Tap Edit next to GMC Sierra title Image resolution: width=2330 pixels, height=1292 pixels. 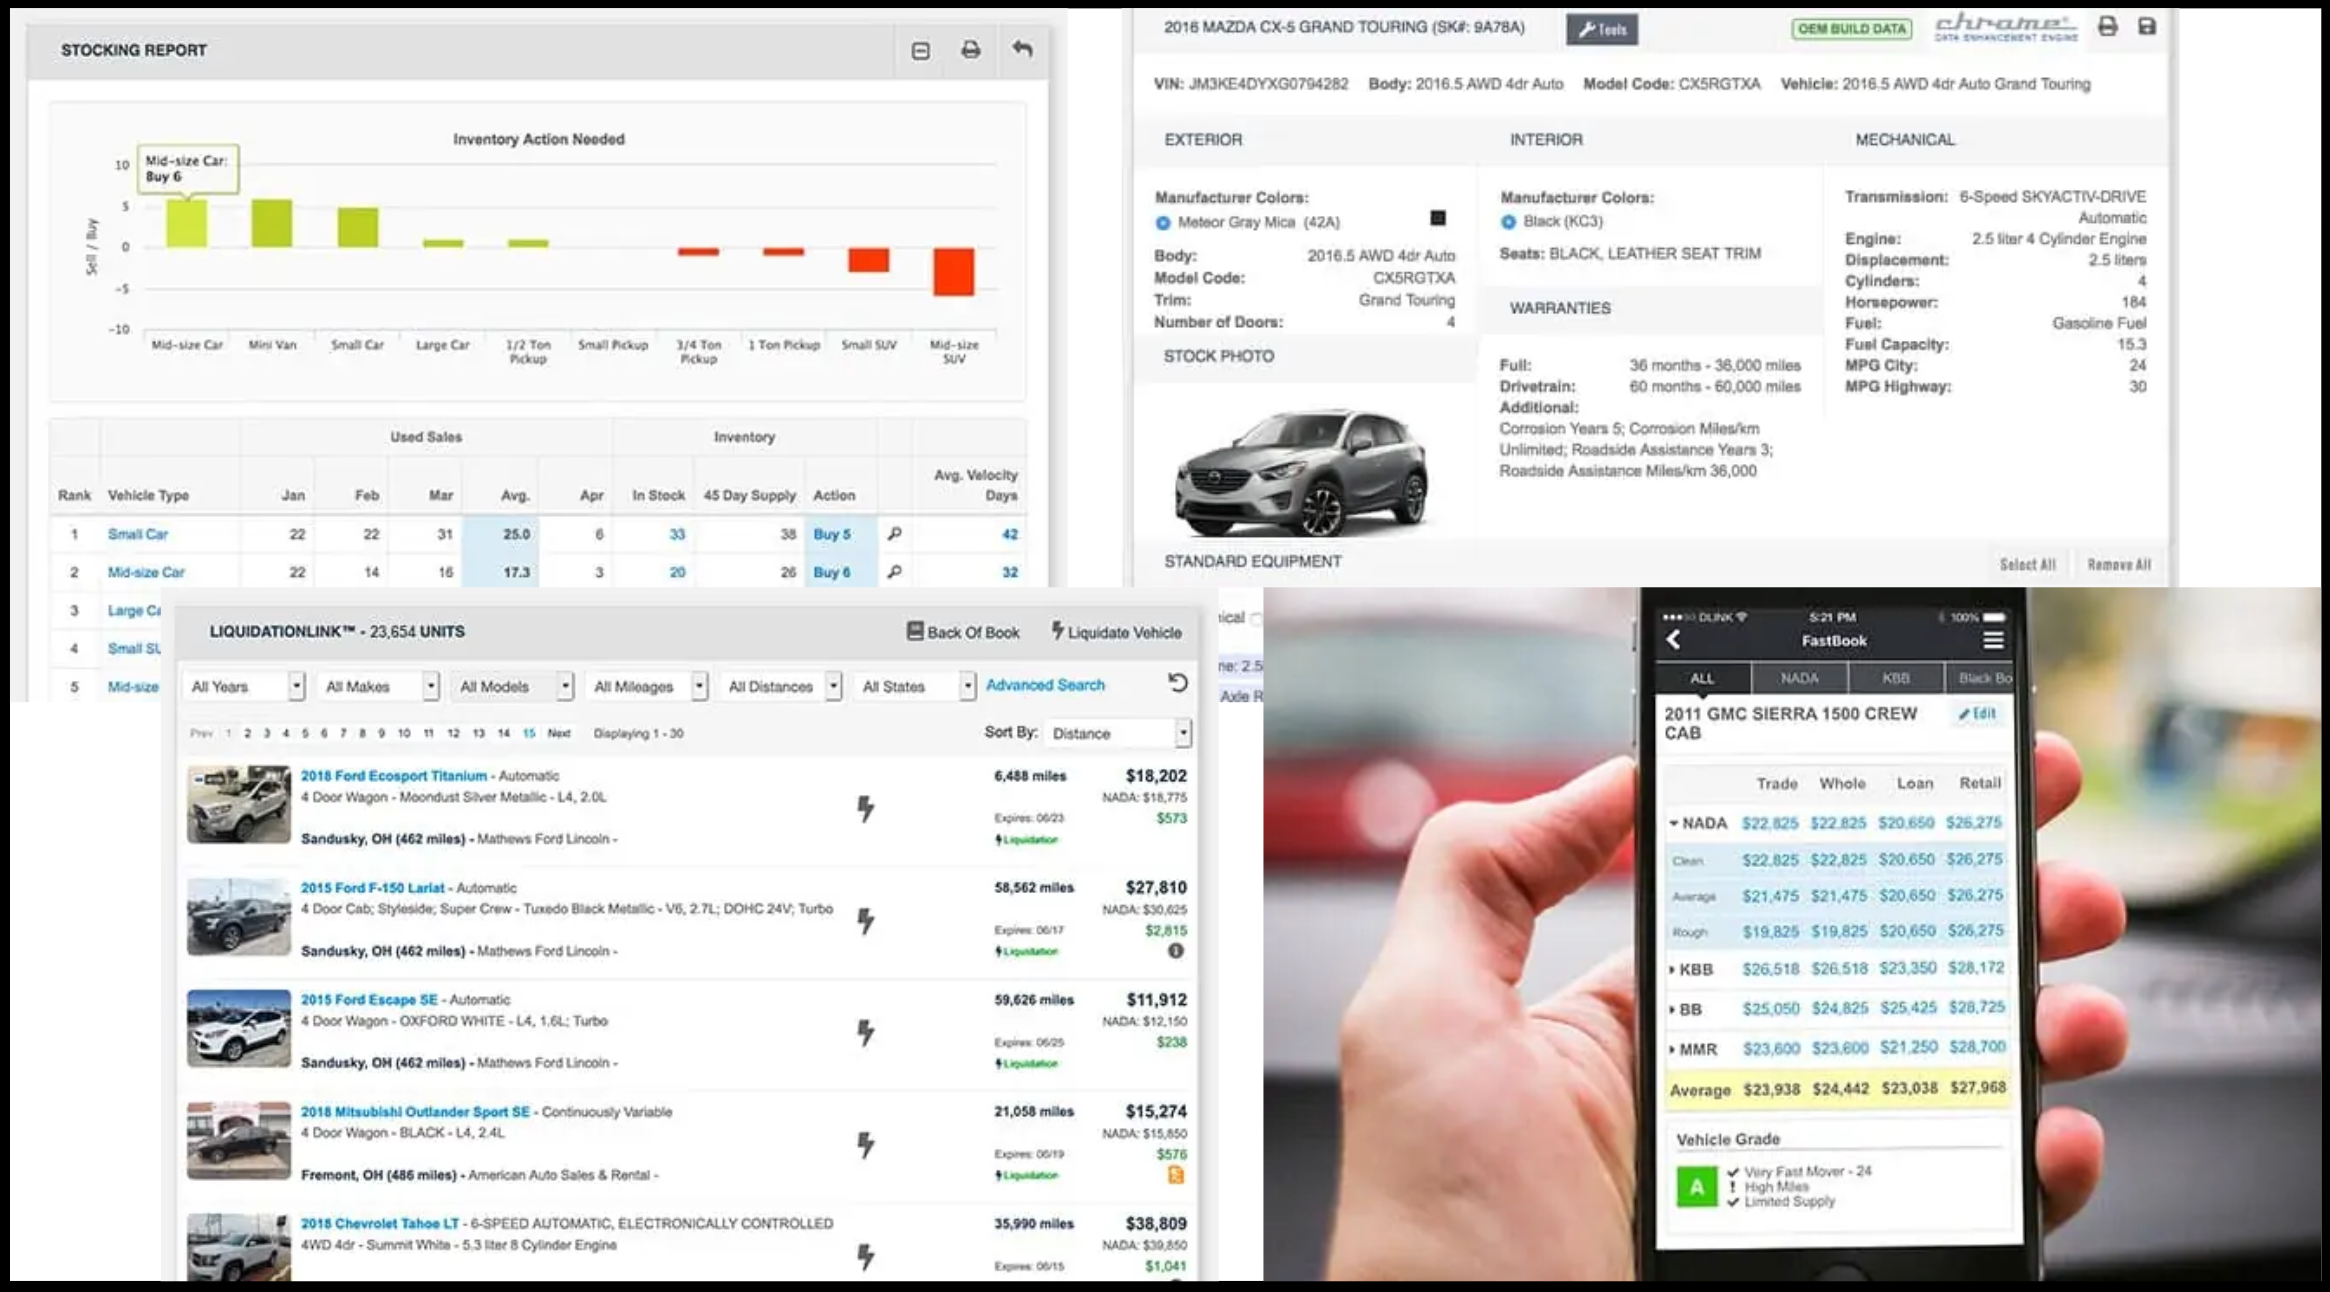(1977, 714)
